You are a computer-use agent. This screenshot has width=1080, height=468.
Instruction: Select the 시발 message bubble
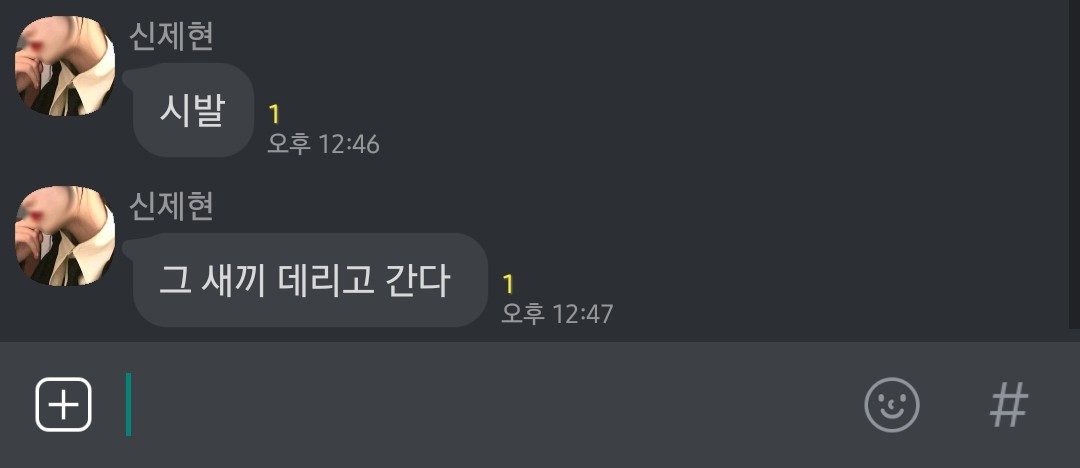(193, 110)
